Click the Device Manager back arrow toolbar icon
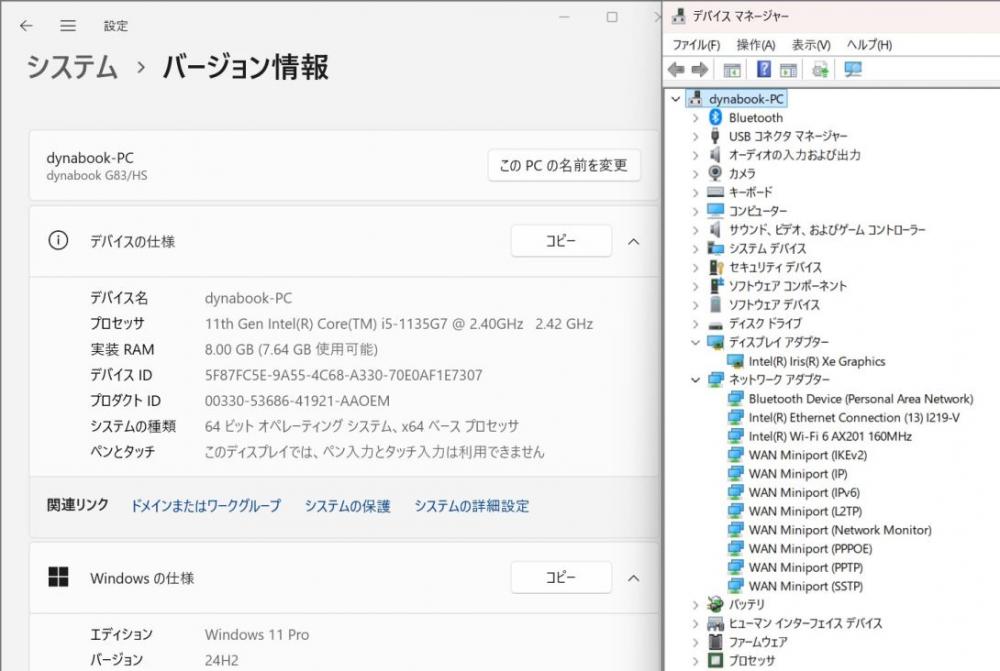Screen dimensions: 1000x671 coord(677,70)
